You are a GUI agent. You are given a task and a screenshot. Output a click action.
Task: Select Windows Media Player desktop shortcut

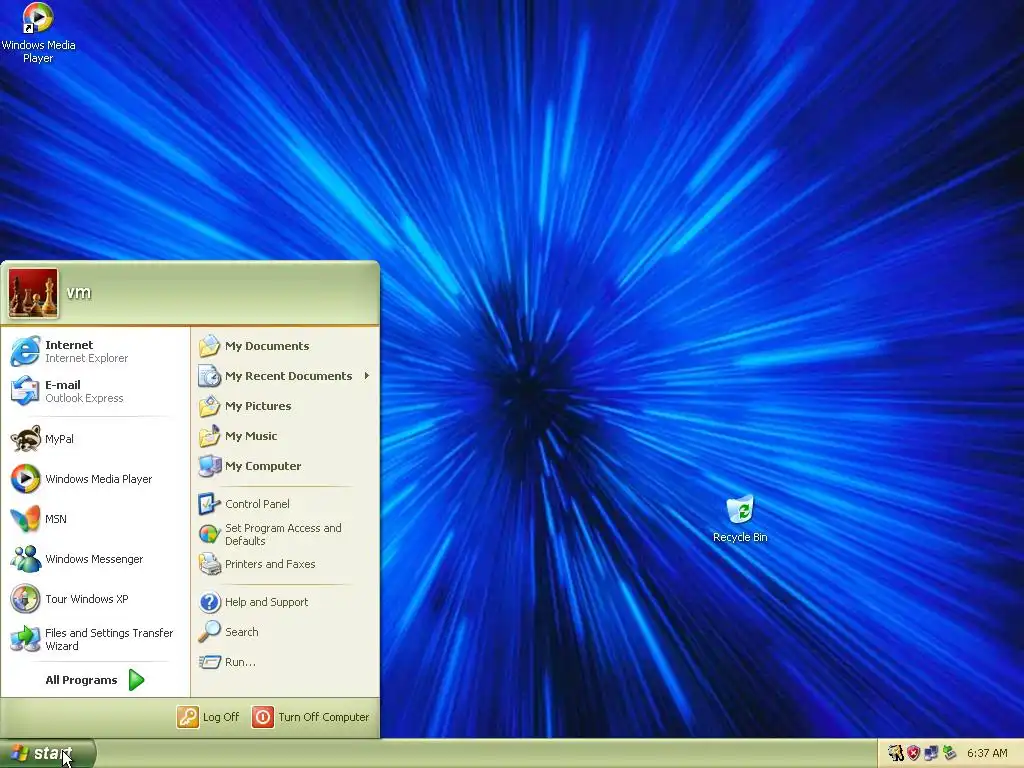(x=37, y=18)
